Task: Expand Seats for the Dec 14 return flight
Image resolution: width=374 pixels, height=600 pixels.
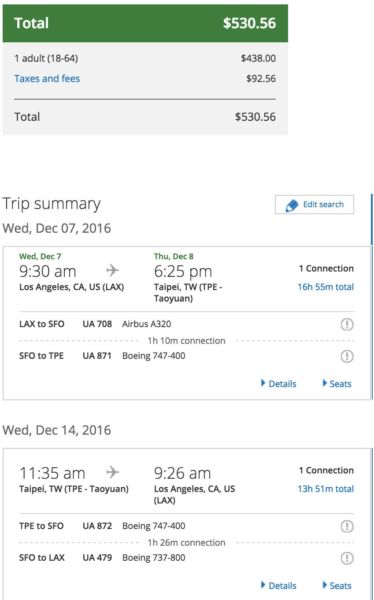Action: [x=337, y=585]
